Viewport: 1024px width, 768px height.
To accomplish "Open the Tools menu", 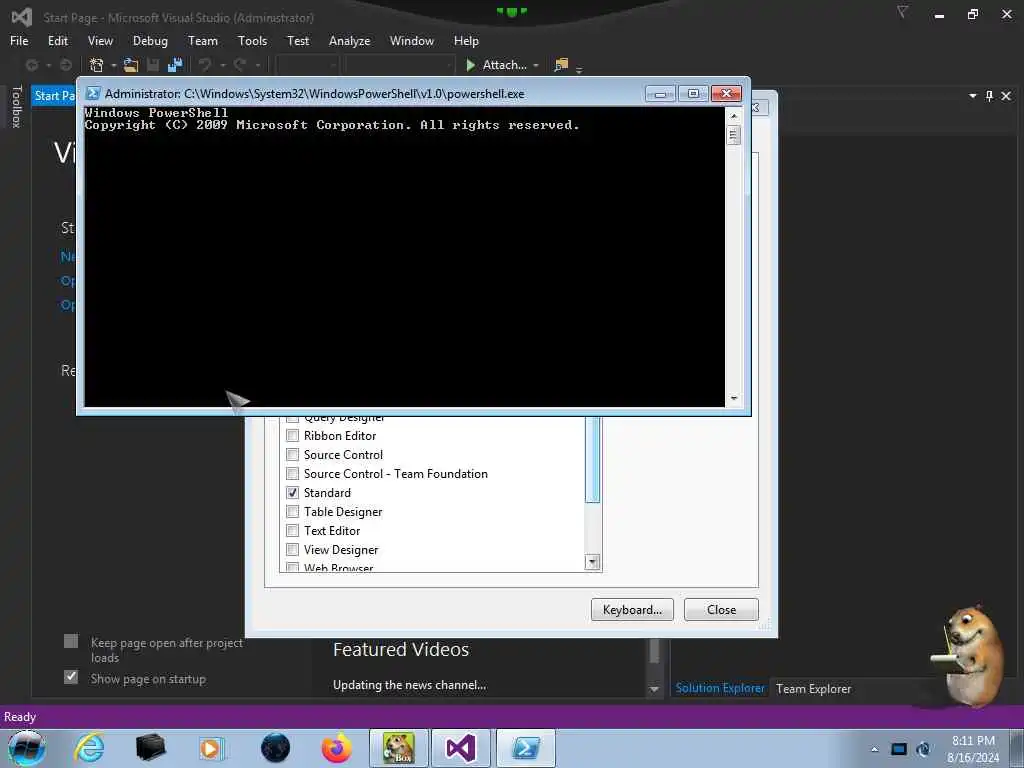I will (x=252, y=40).
